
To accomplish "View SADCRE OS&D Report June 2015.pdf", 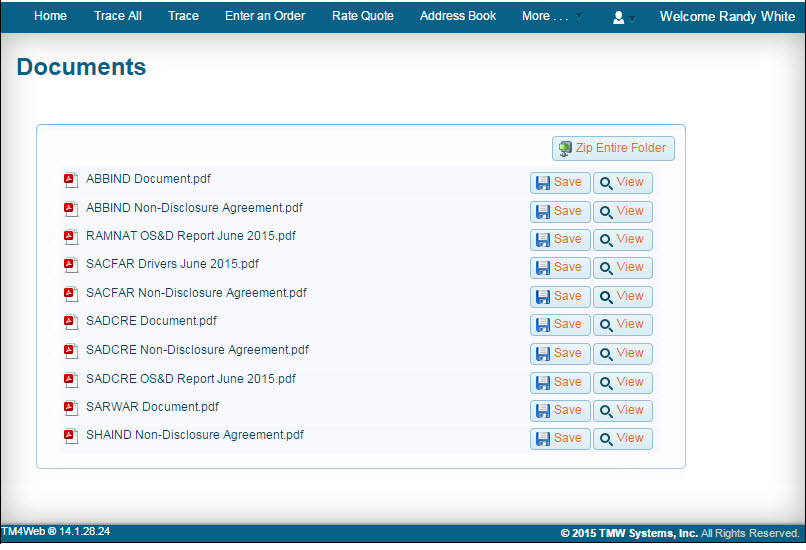I will coord(622,382).
